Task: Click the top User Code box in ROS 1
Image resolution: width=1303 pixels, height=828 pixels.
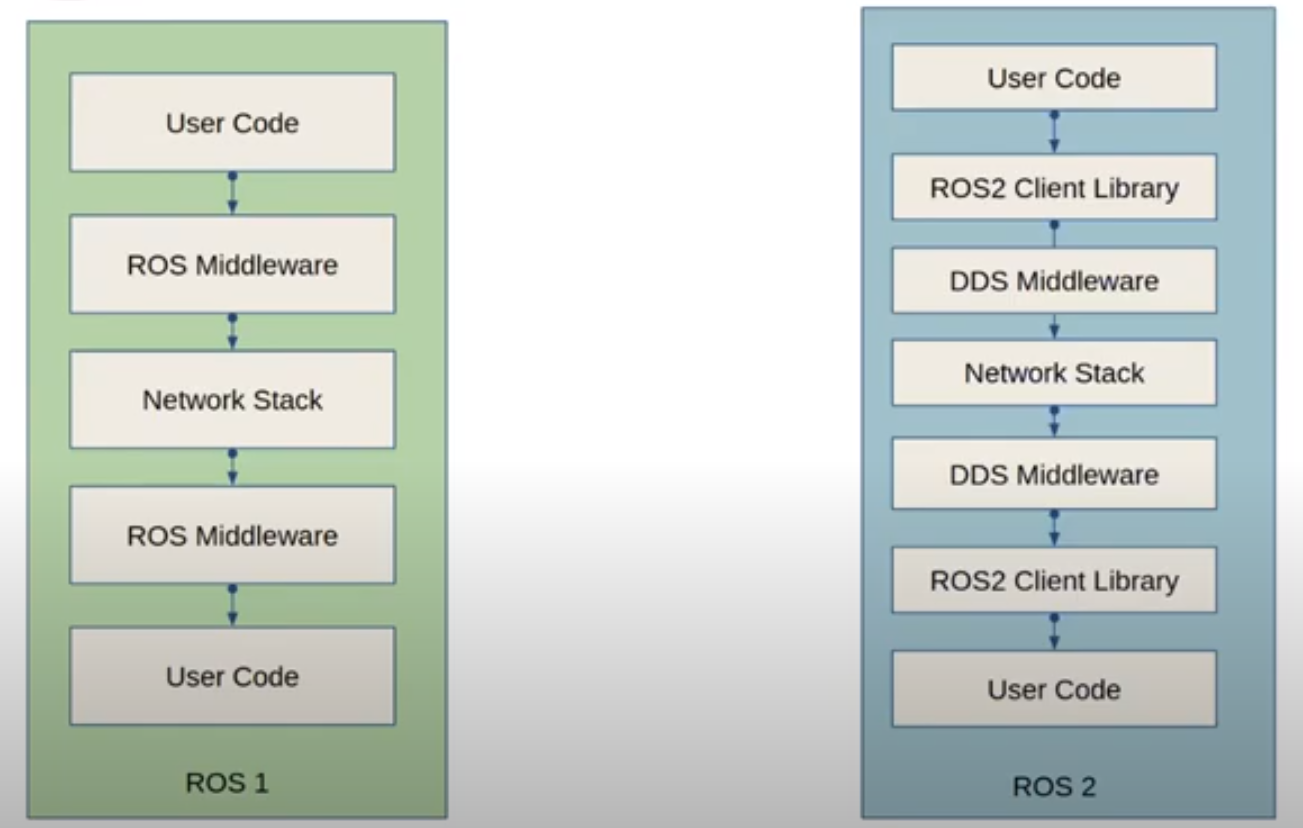Action: [231, 122]
